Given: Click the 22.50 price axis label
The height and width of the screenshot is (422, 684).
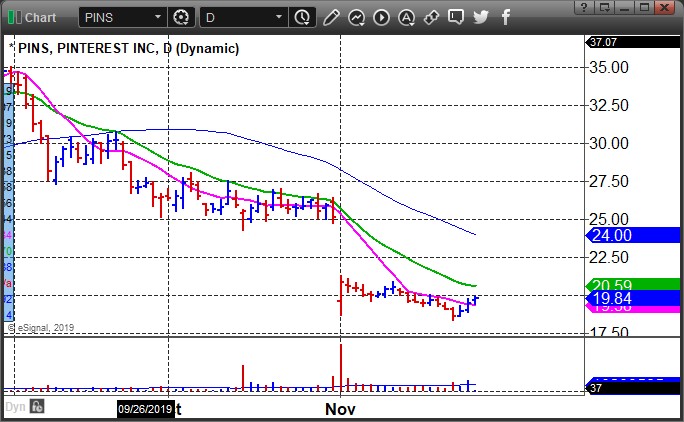Looking at the screenshot, I should point(609,257).
